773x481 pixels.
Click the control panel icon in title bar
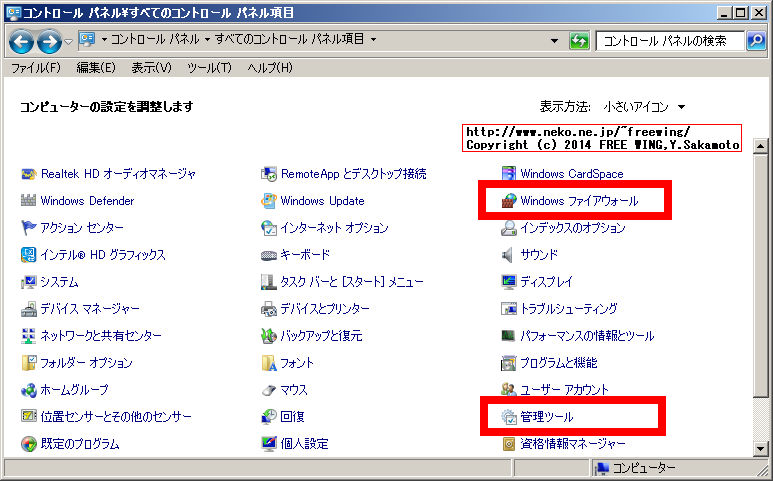pyautogui.click(x=13, y=13)
